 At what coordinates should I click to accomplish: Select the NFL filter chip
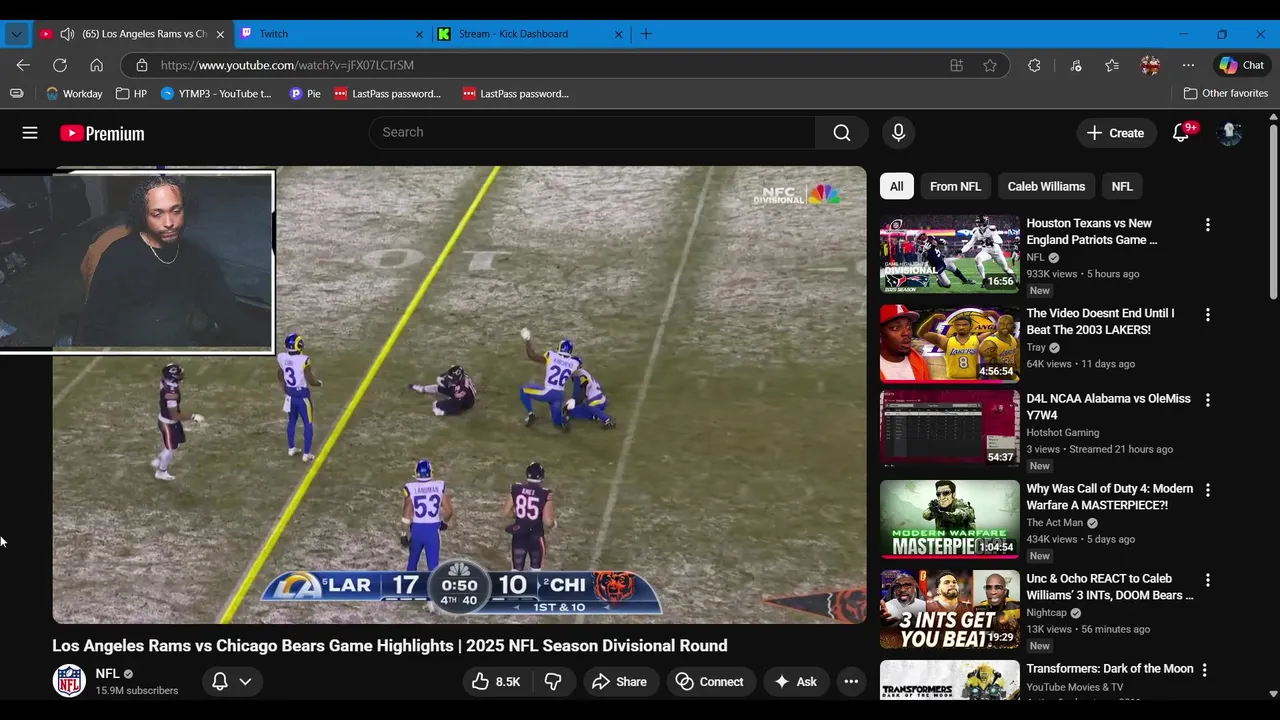click(x=1122, y=186)
